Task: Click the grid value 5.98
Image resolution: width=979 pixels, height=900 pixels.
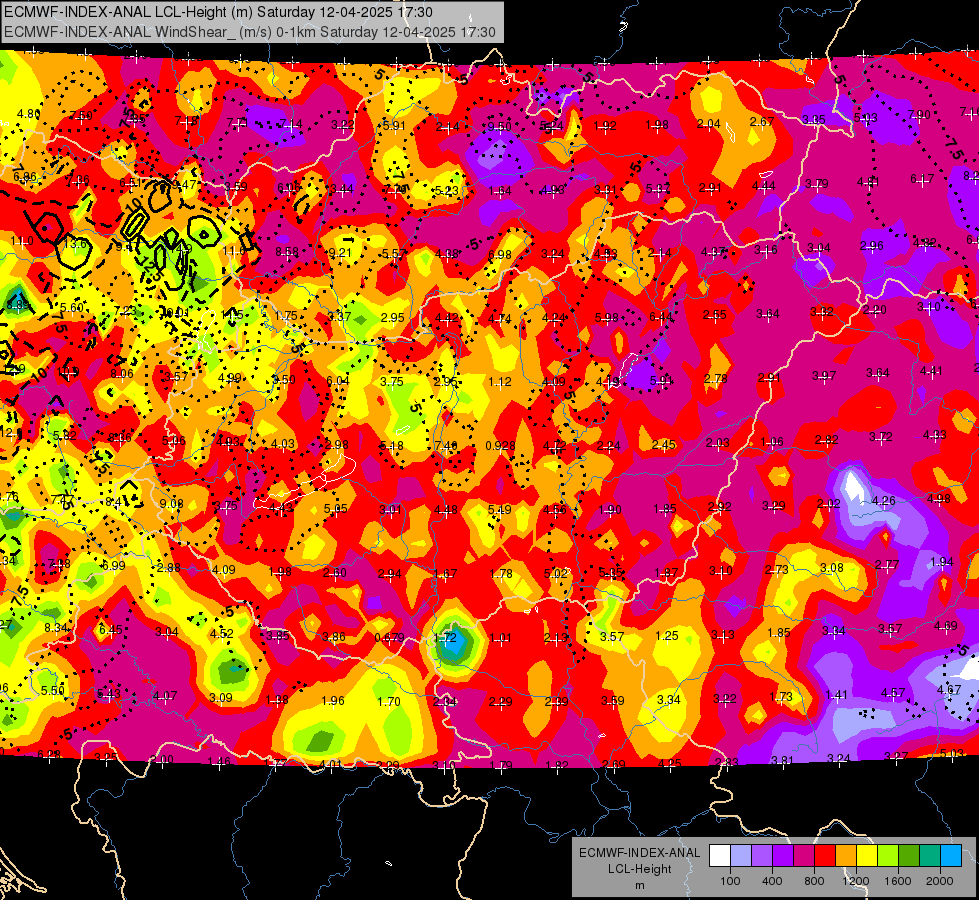Action: (x=607, y=318)
